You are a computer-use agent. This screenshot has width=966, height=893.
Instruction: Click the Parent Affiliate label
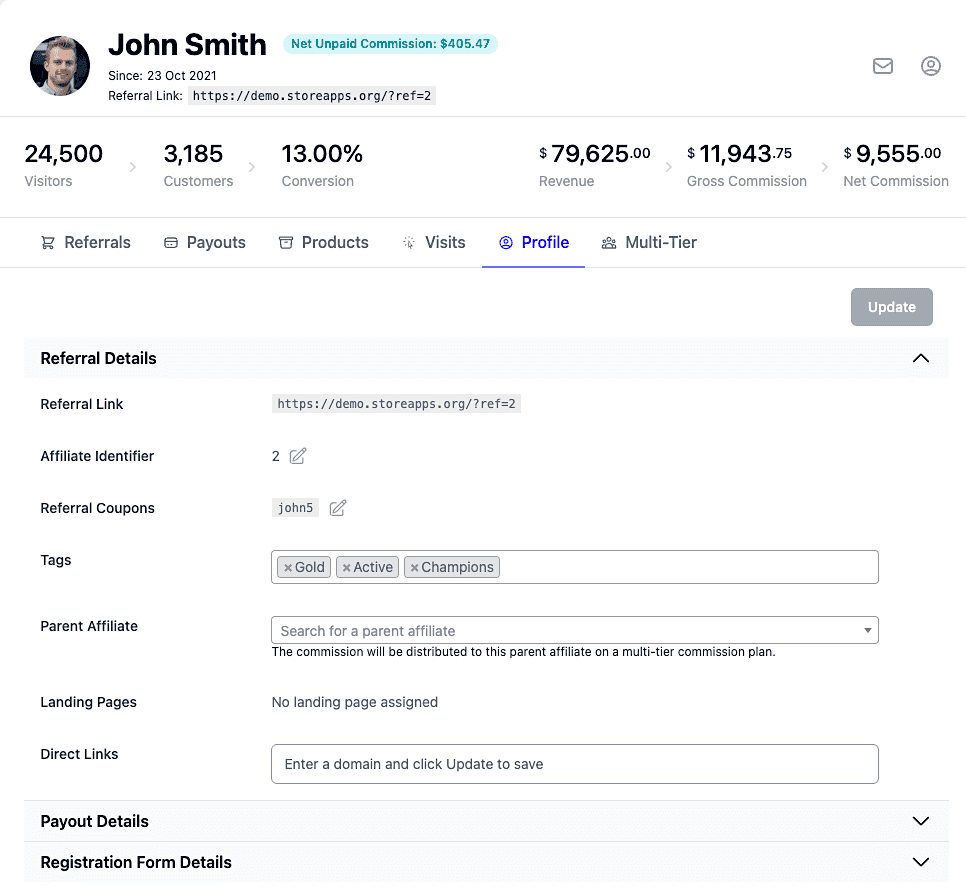[x=89, y=626]
